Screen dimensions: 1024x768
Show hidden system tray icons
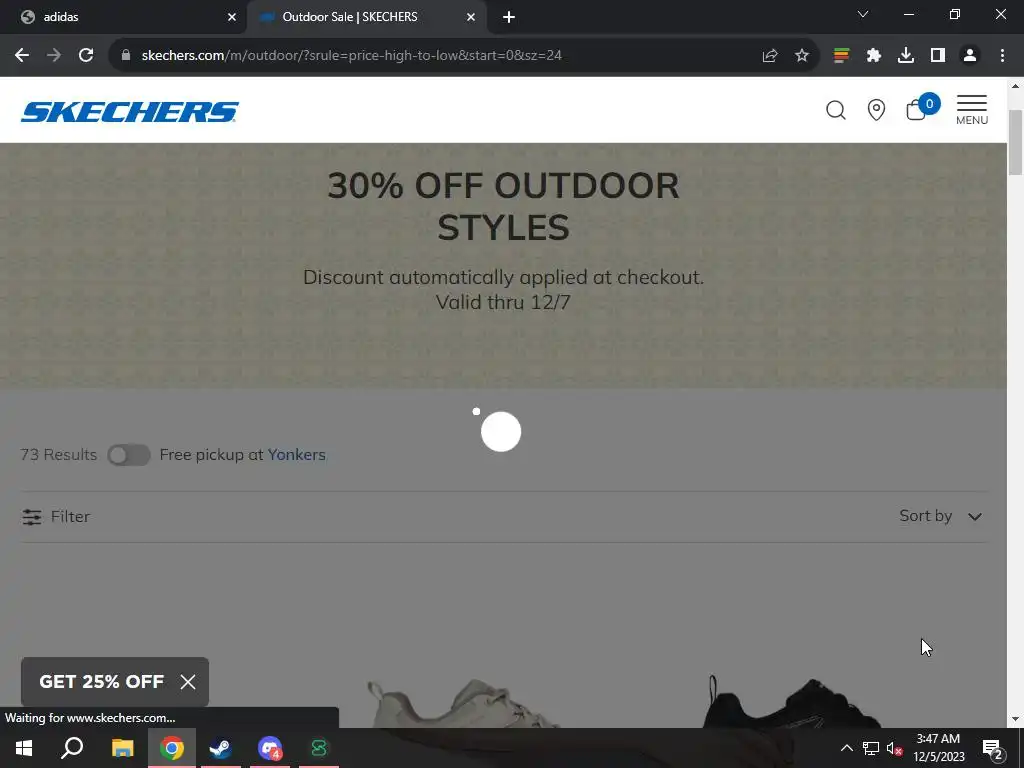pyautogui.click(x=846, y=748)
